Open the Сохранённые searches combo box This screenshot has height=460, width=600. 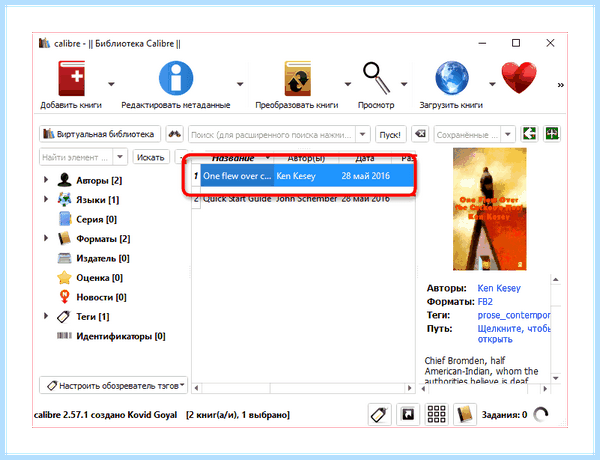(474, 135)
